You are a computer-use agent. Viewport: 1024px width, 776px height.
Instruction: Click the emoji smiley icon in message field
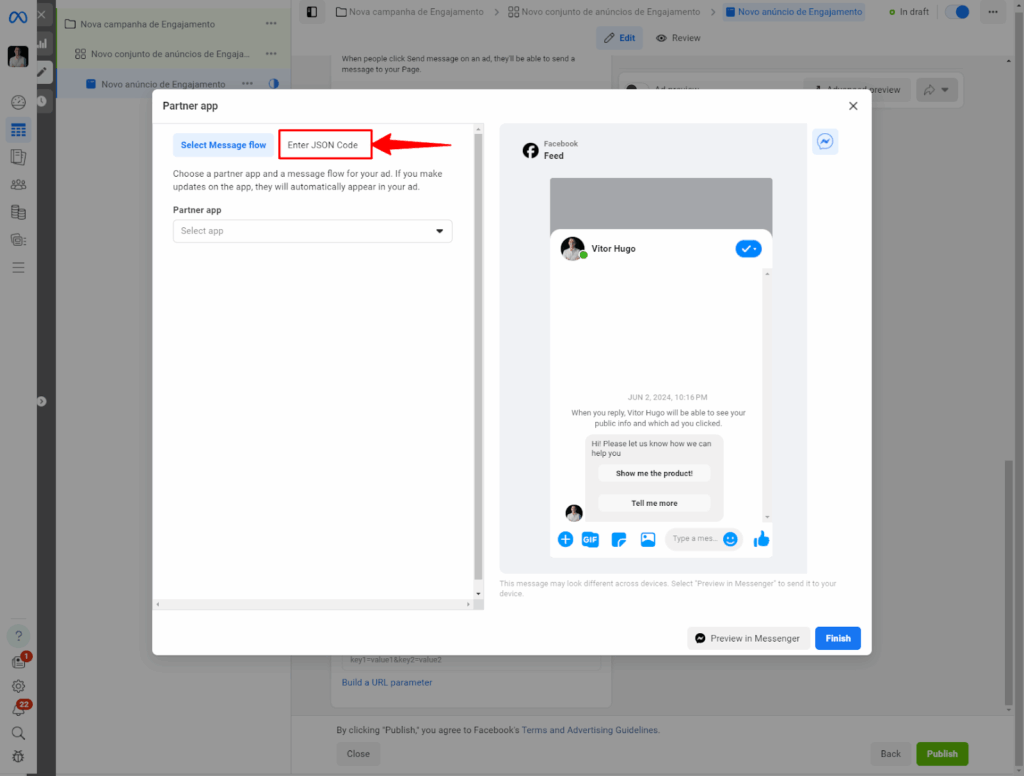(x=730, y=539)
